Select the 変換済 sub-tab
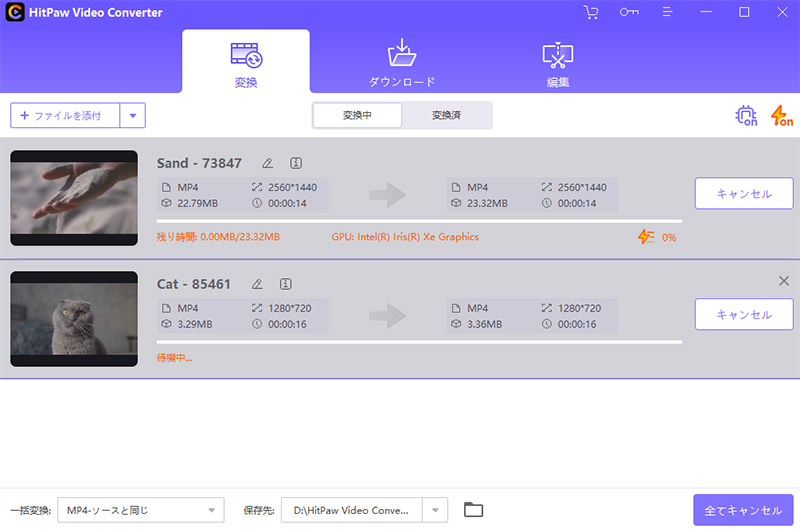Screen dimensions: 800x529 (446, 115)
